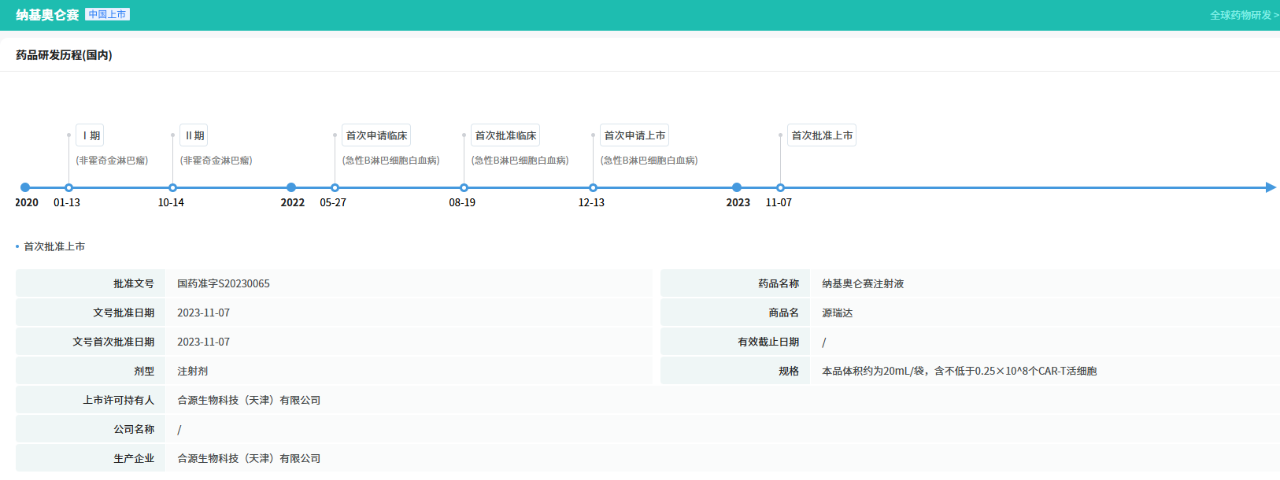
Task: Click the 2022 year dot on timeline
Action: pos(291,187)
